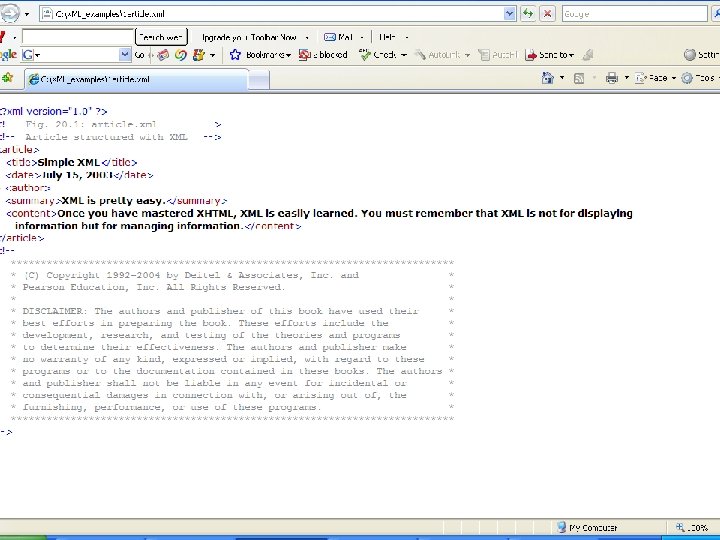This screenshot has width=720, height=540.
Task: Click the RSS feeds icon
Action: pyautogui.click(x=579, y=78)
